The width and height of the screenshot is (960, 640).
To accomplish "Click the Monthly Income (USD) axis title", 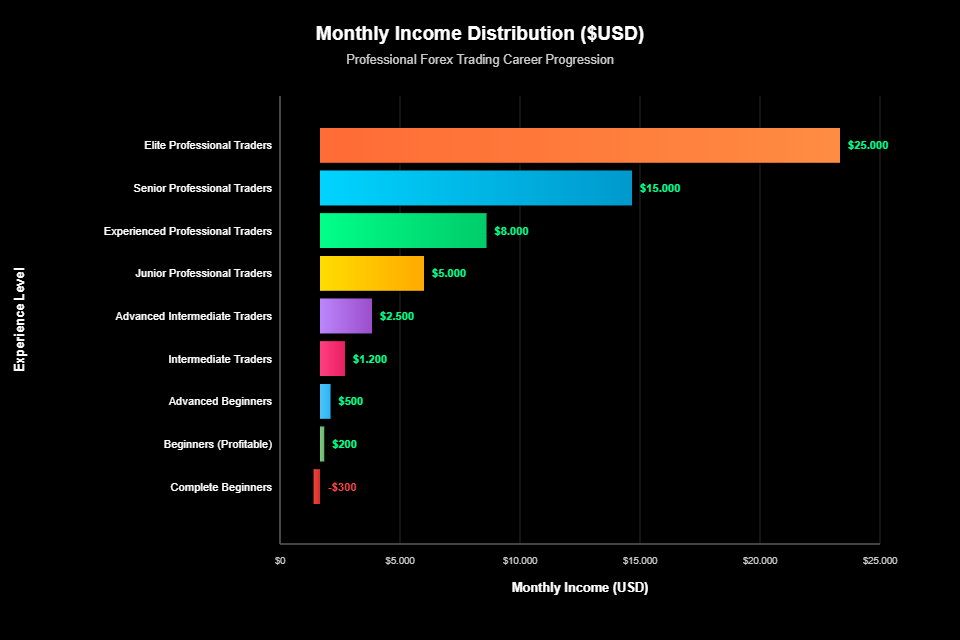I will pyautogui.click(x=580, y=588).
